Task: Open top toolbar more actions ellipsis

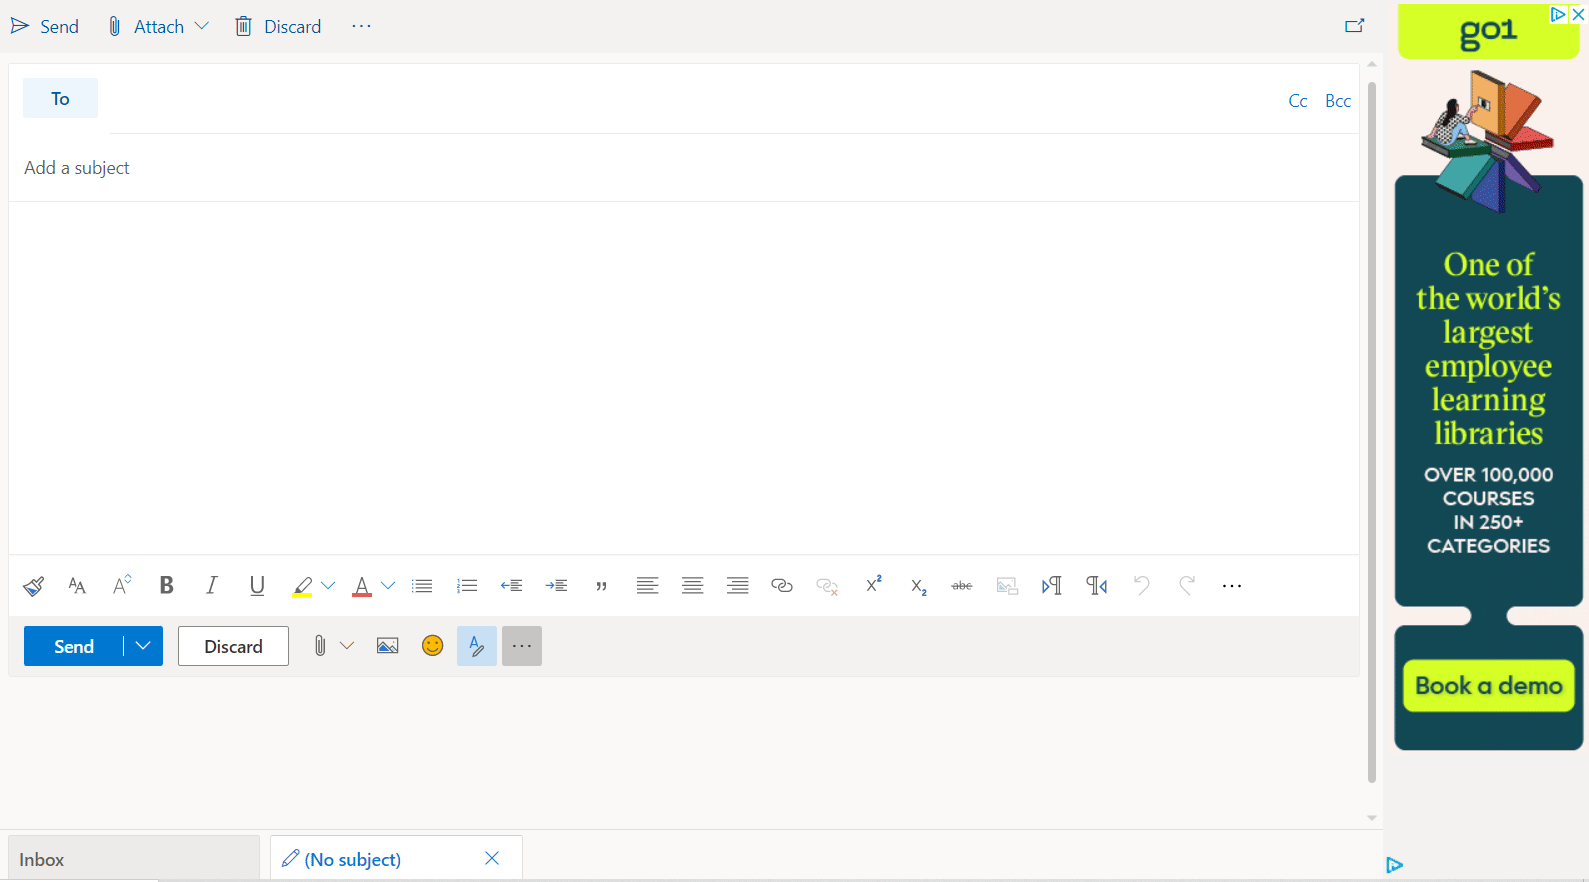Action: 362,26
